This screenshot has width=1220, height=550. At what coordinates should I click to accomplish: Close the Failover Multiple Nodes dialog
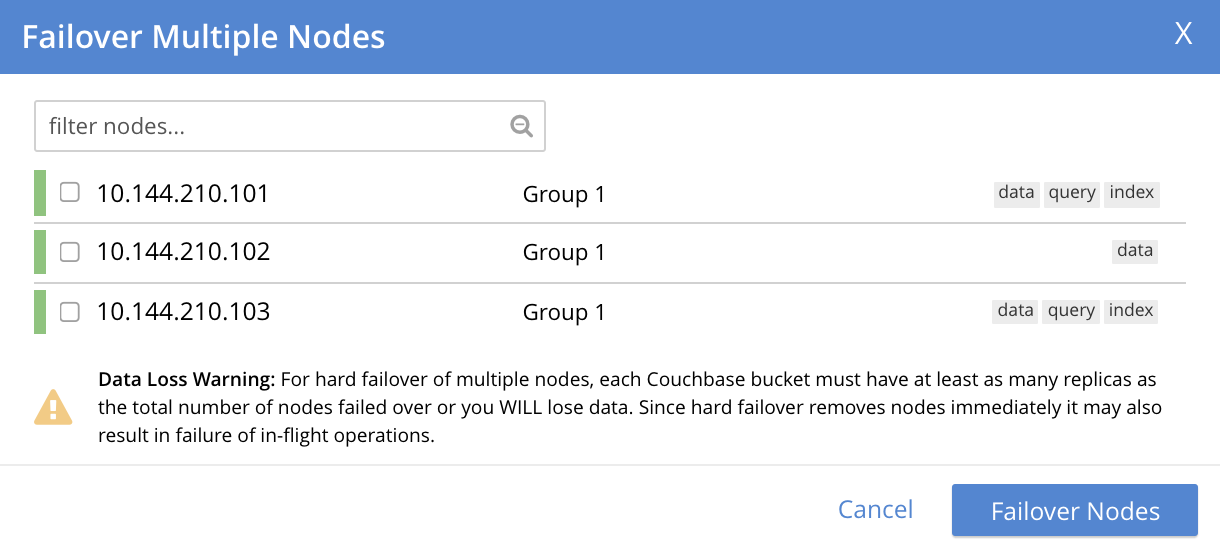(x=1183, y=35)
